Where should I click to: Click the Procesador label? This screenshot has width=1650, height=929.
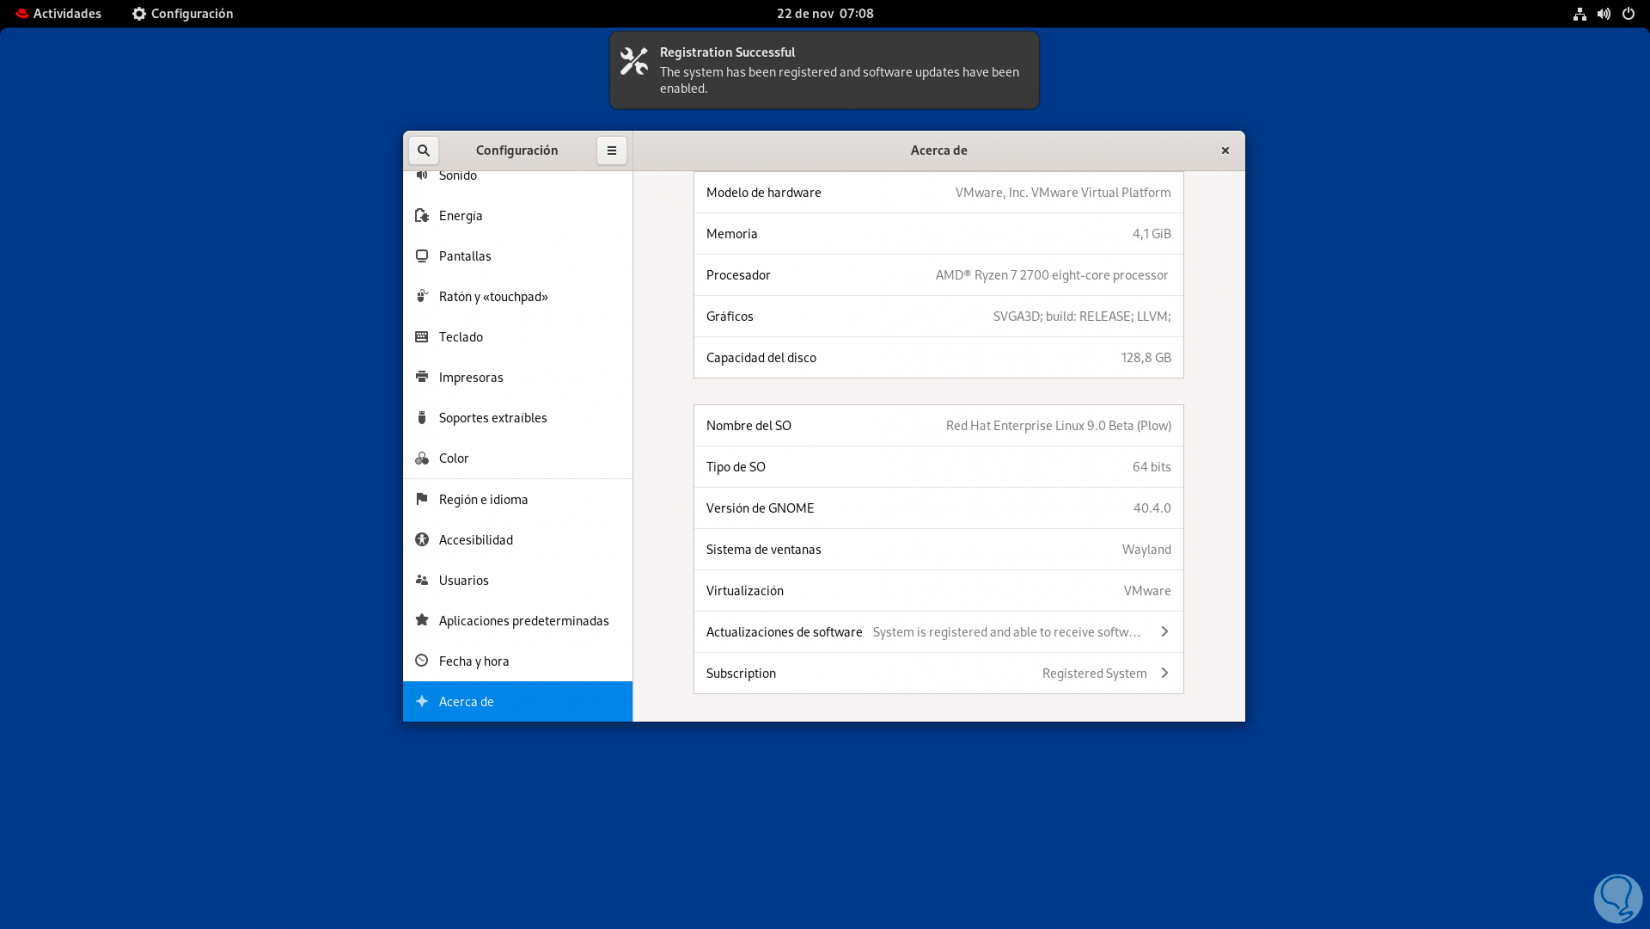point(738,275)
